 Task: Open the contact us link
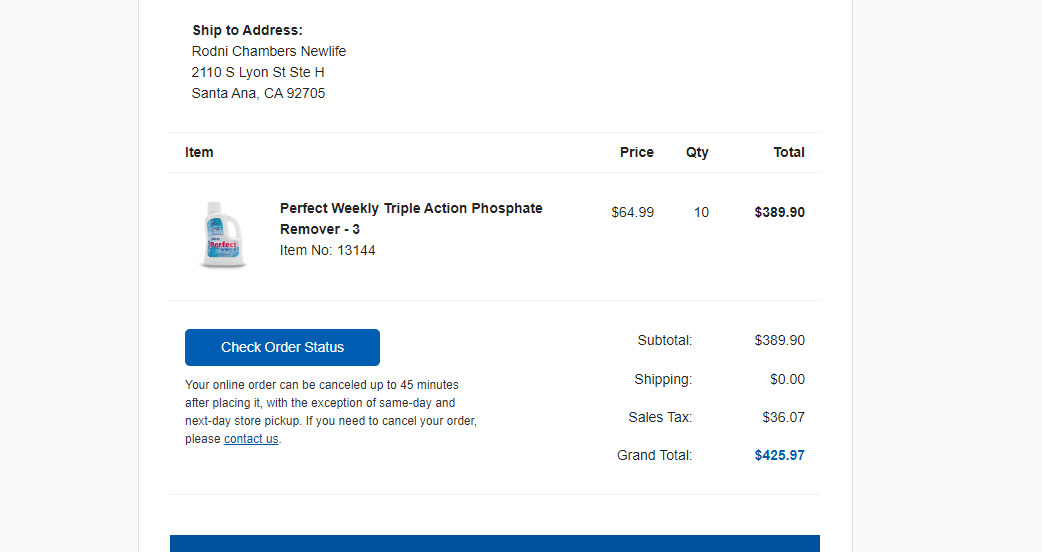(251, 438)
